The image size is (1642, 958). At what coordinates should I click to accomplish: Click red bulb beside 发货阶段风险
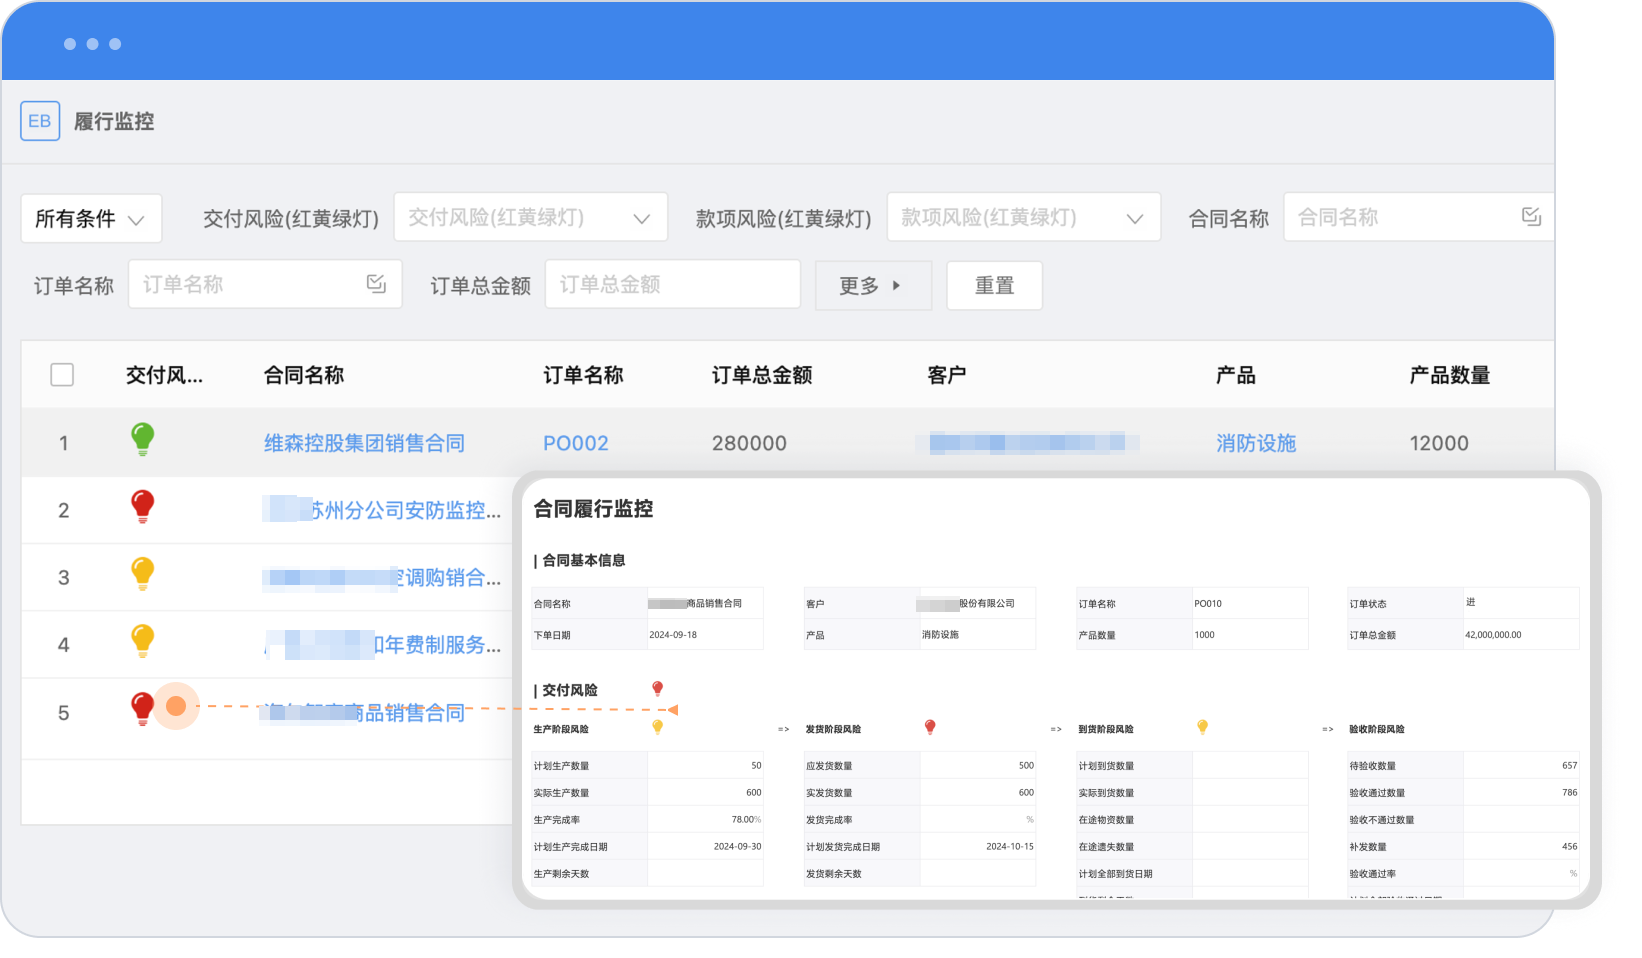930,728
